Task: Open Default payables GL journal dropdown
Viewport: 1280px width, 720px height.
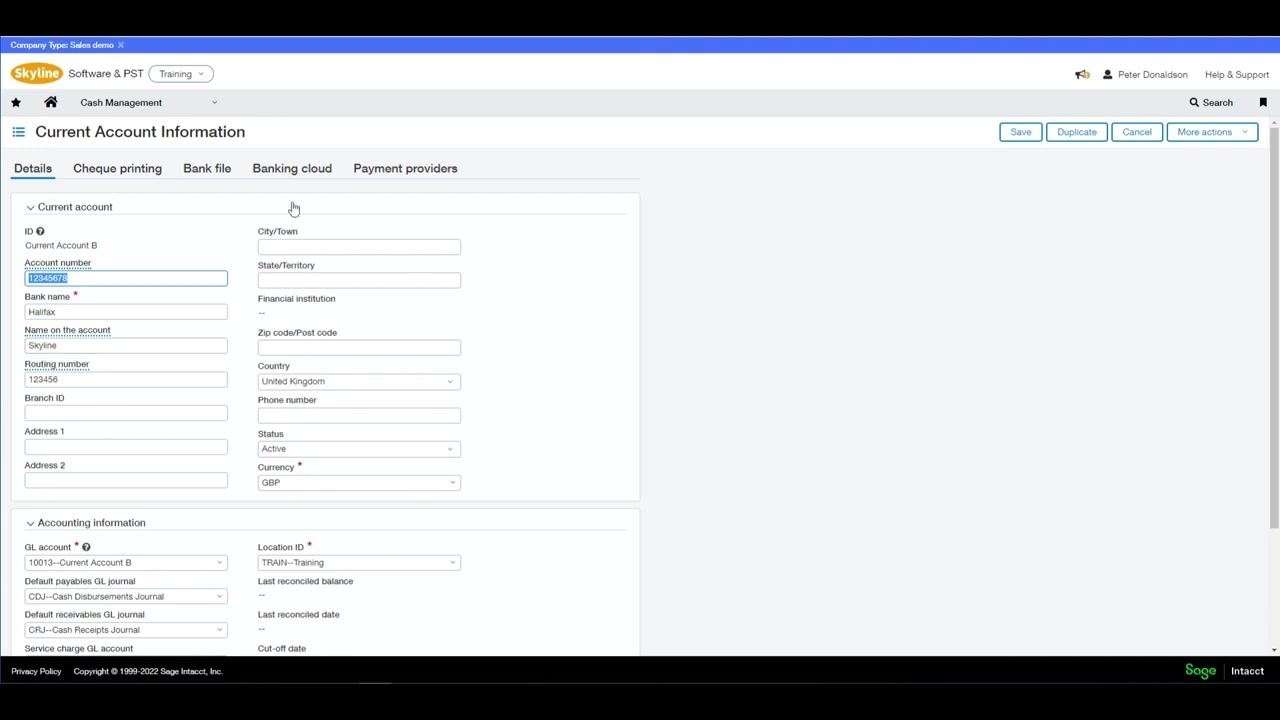Action: pyautogui.click(x=126, y=597)
